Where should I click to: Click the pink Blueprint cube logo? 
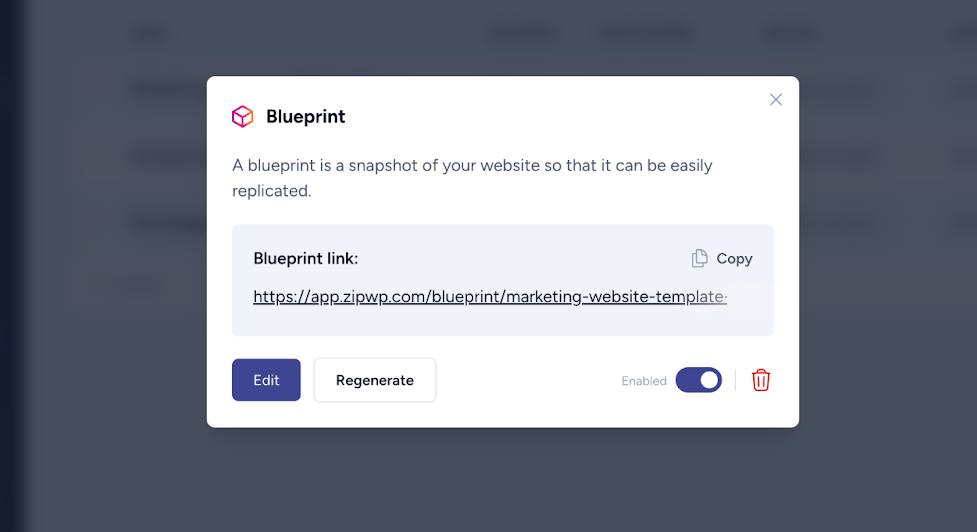click(x=242, y=116)
